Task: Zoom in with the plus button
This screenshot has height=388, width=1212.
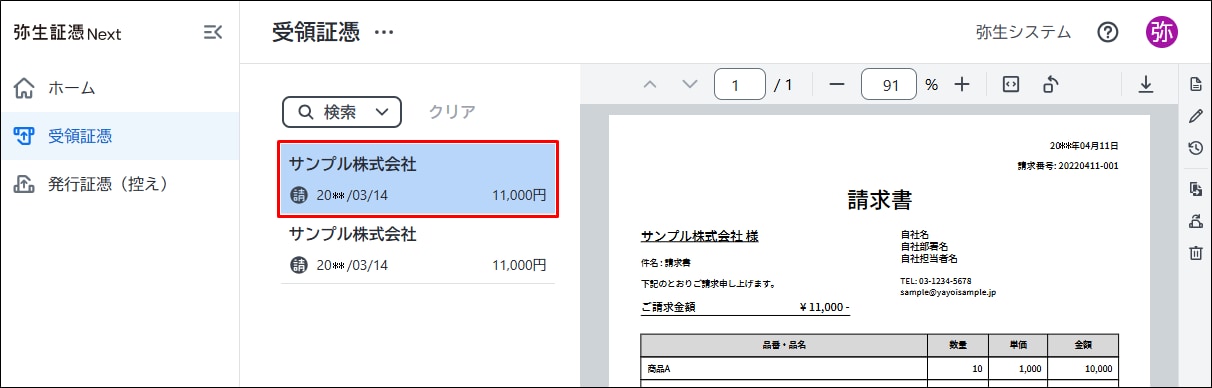Action: click(962, 85)
